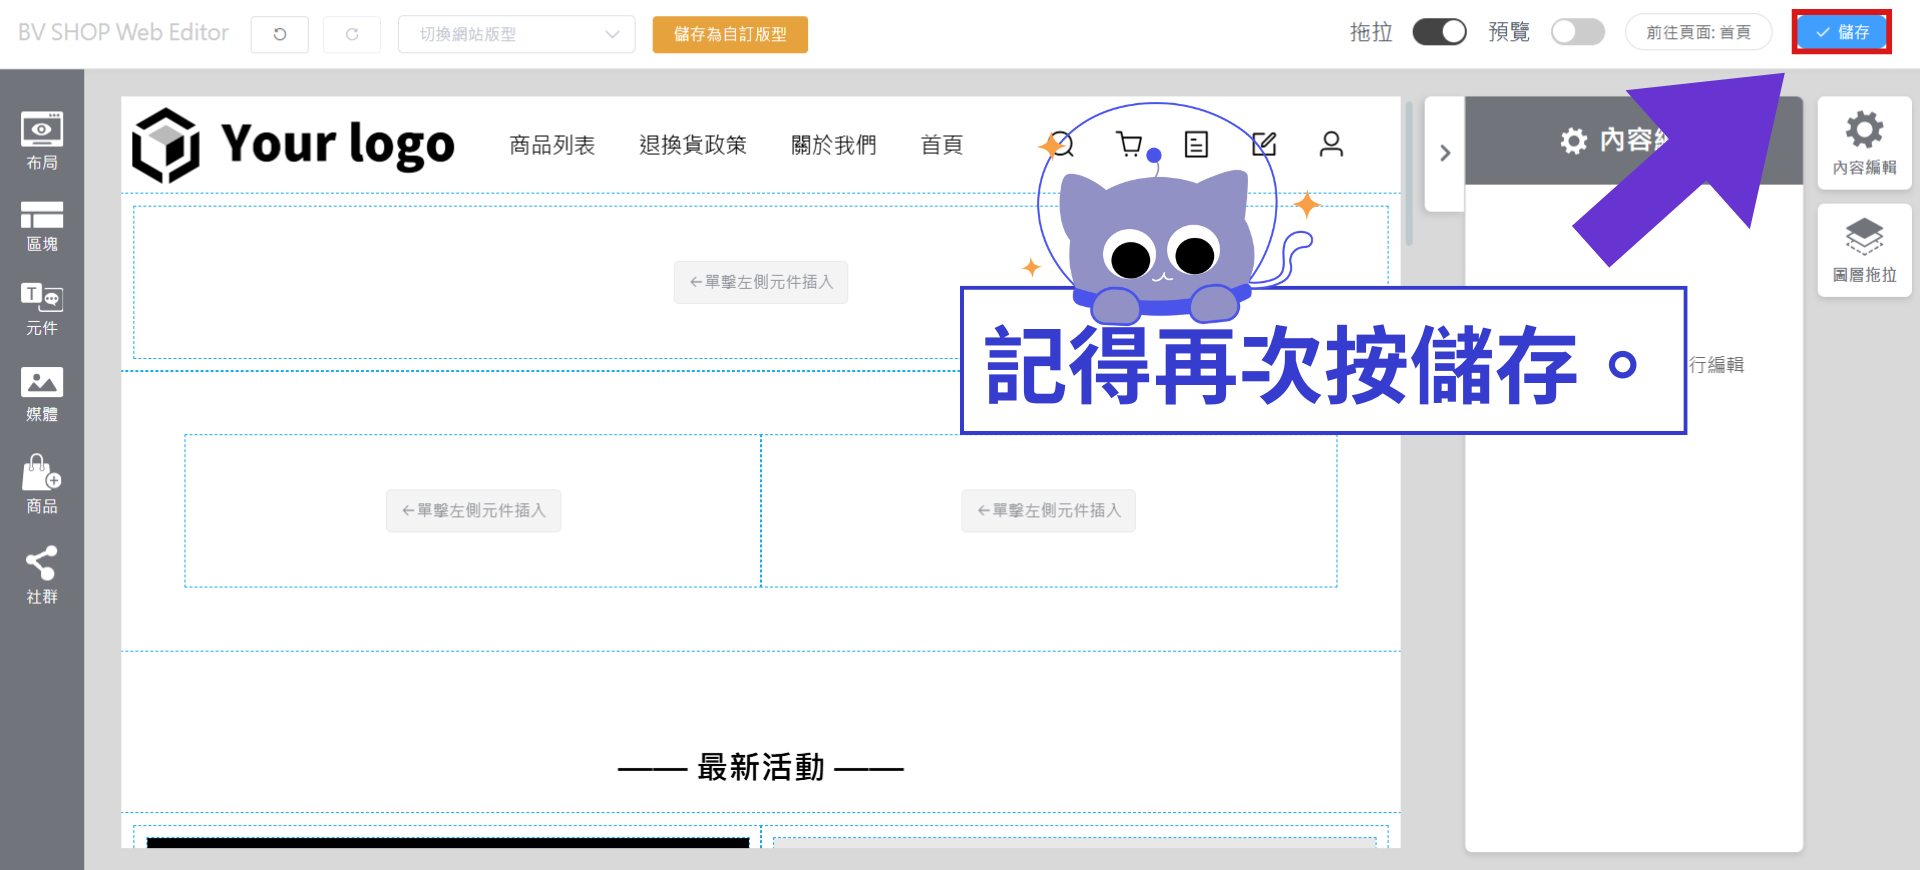Select the 關於我們 menu item
The width and height of the screenshot is (1920, 870).
click(833, 145)
